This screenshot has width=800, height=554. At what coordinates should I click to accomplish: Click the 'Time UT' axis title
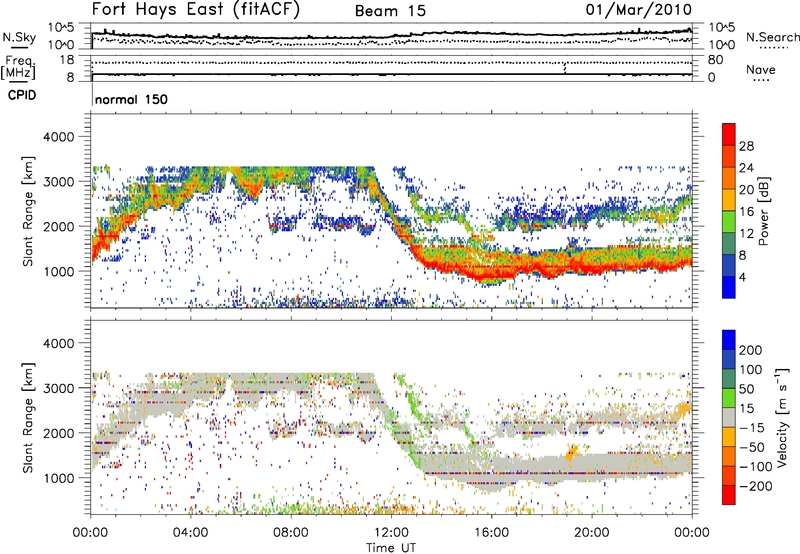click(x=391, y=548)
